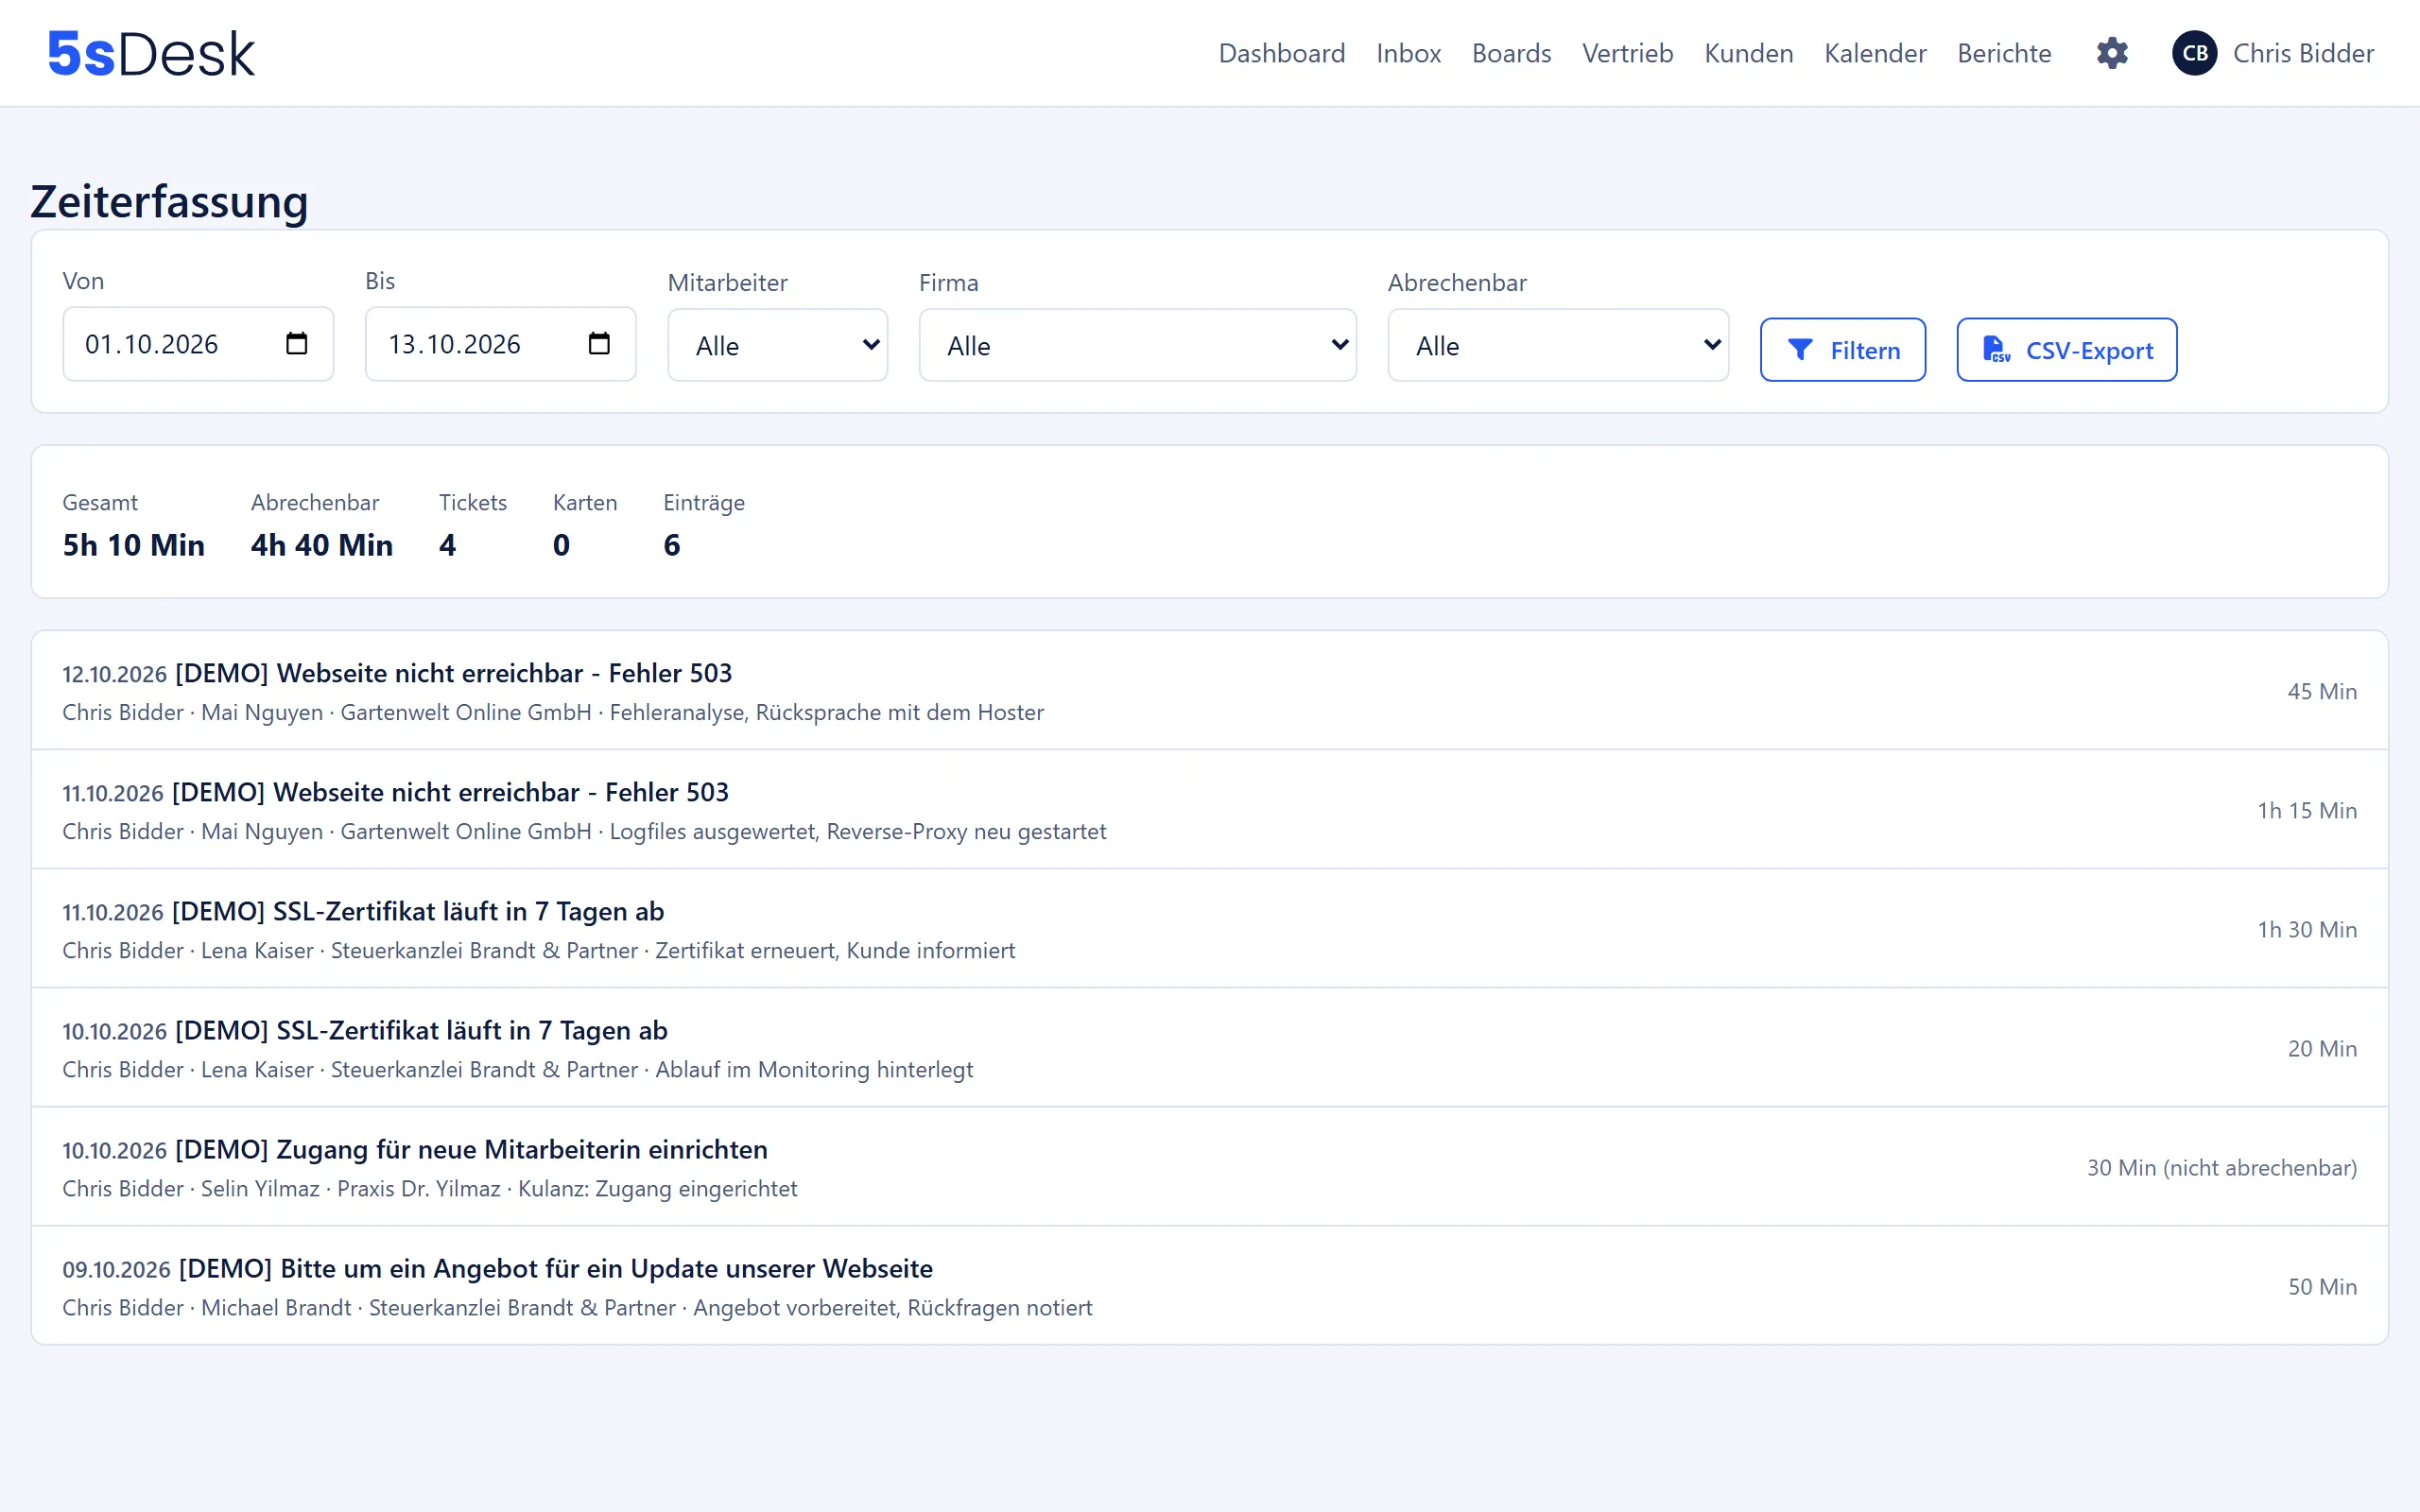Open the Inbox menu item
Image resolution: width=2420 pixels, height=1512 pixels.
1408,53
